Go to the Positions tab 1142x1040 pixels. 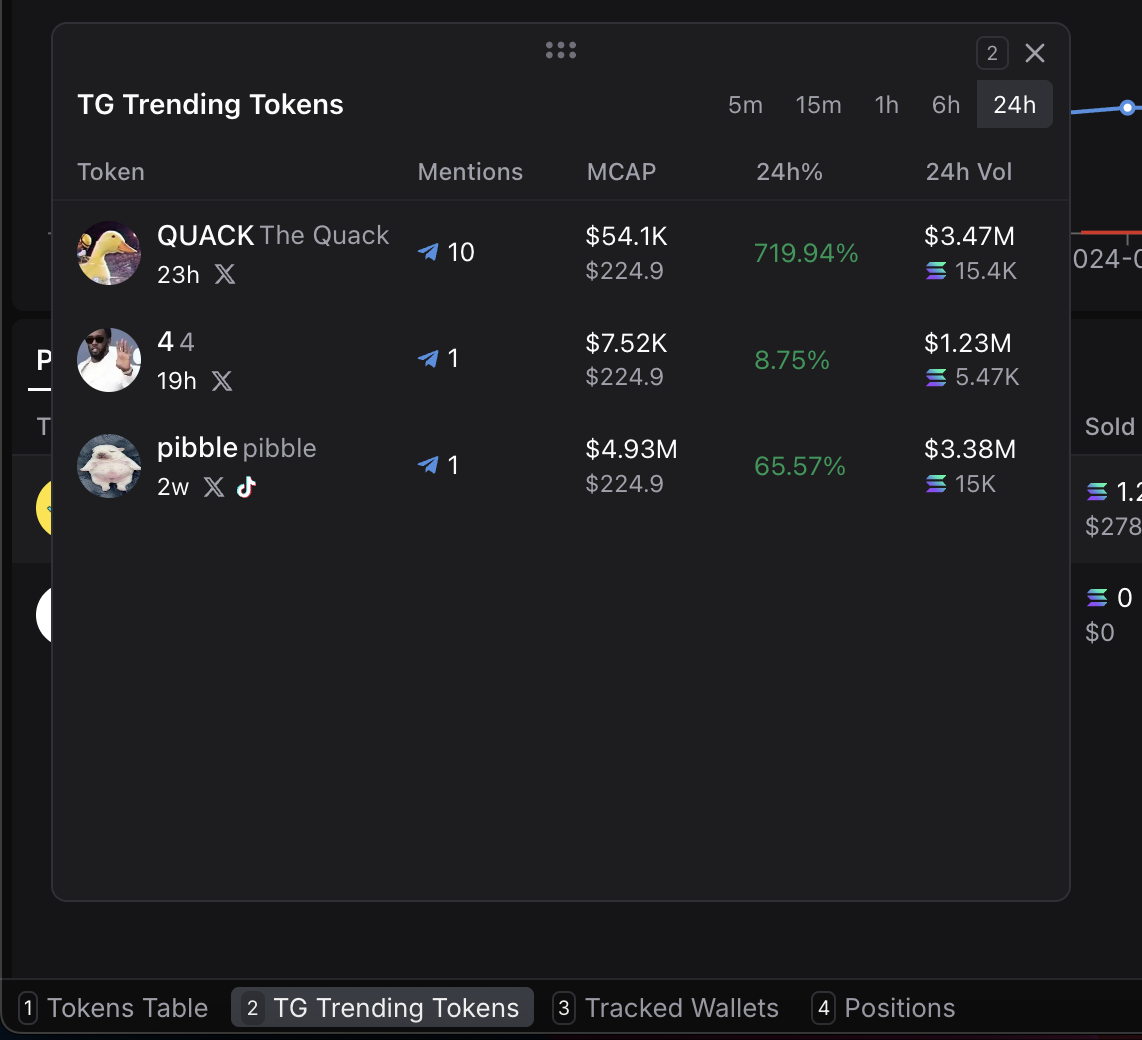(885, 1008)
